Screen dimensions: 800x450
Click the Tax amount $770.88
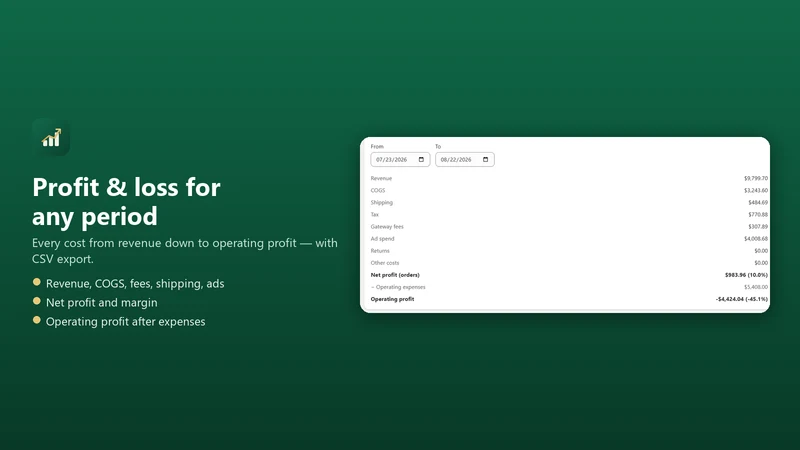pyautogui.click(x=758, y=215)
